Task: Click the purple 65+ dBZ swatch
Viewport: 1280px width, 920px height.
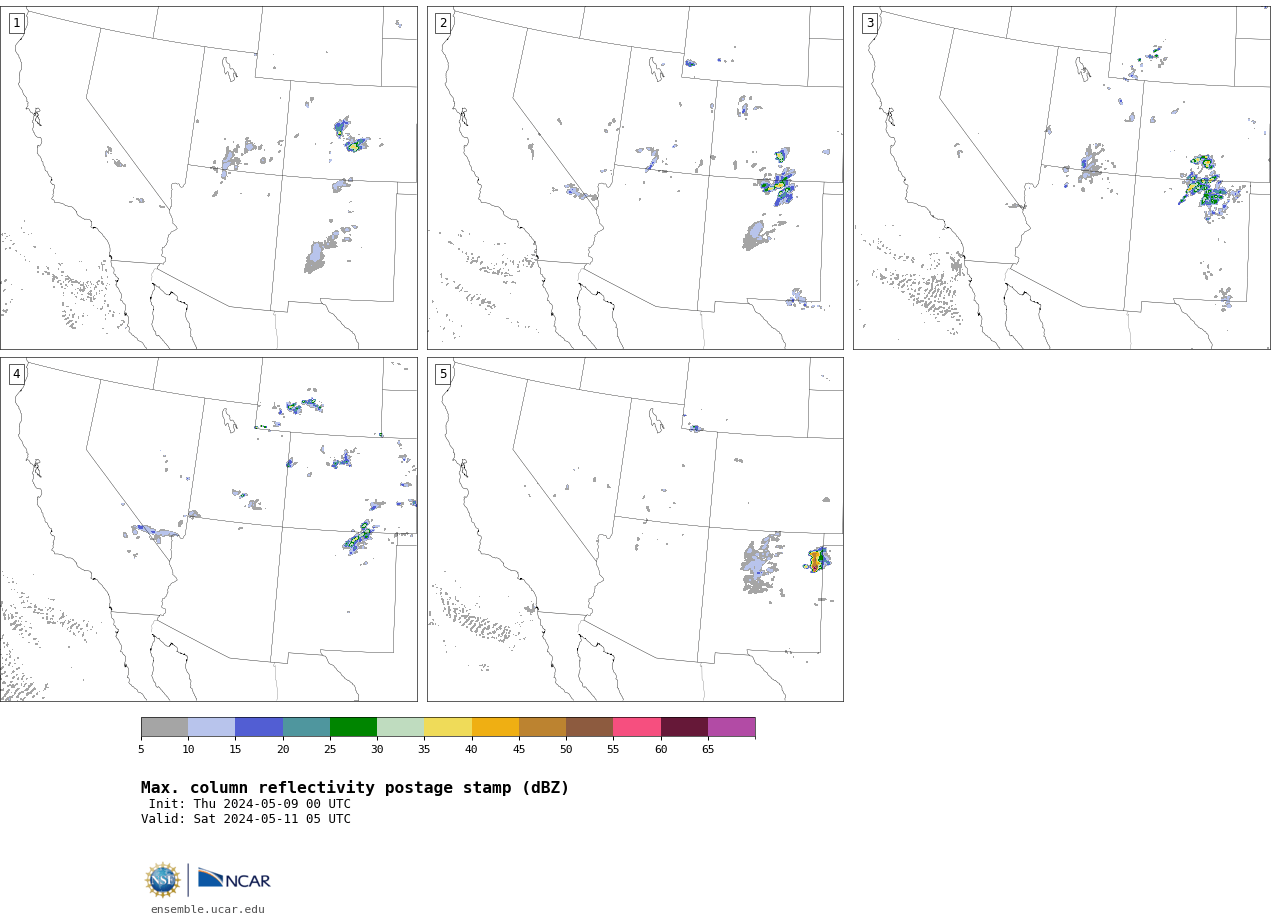Action: coord(731,727)
